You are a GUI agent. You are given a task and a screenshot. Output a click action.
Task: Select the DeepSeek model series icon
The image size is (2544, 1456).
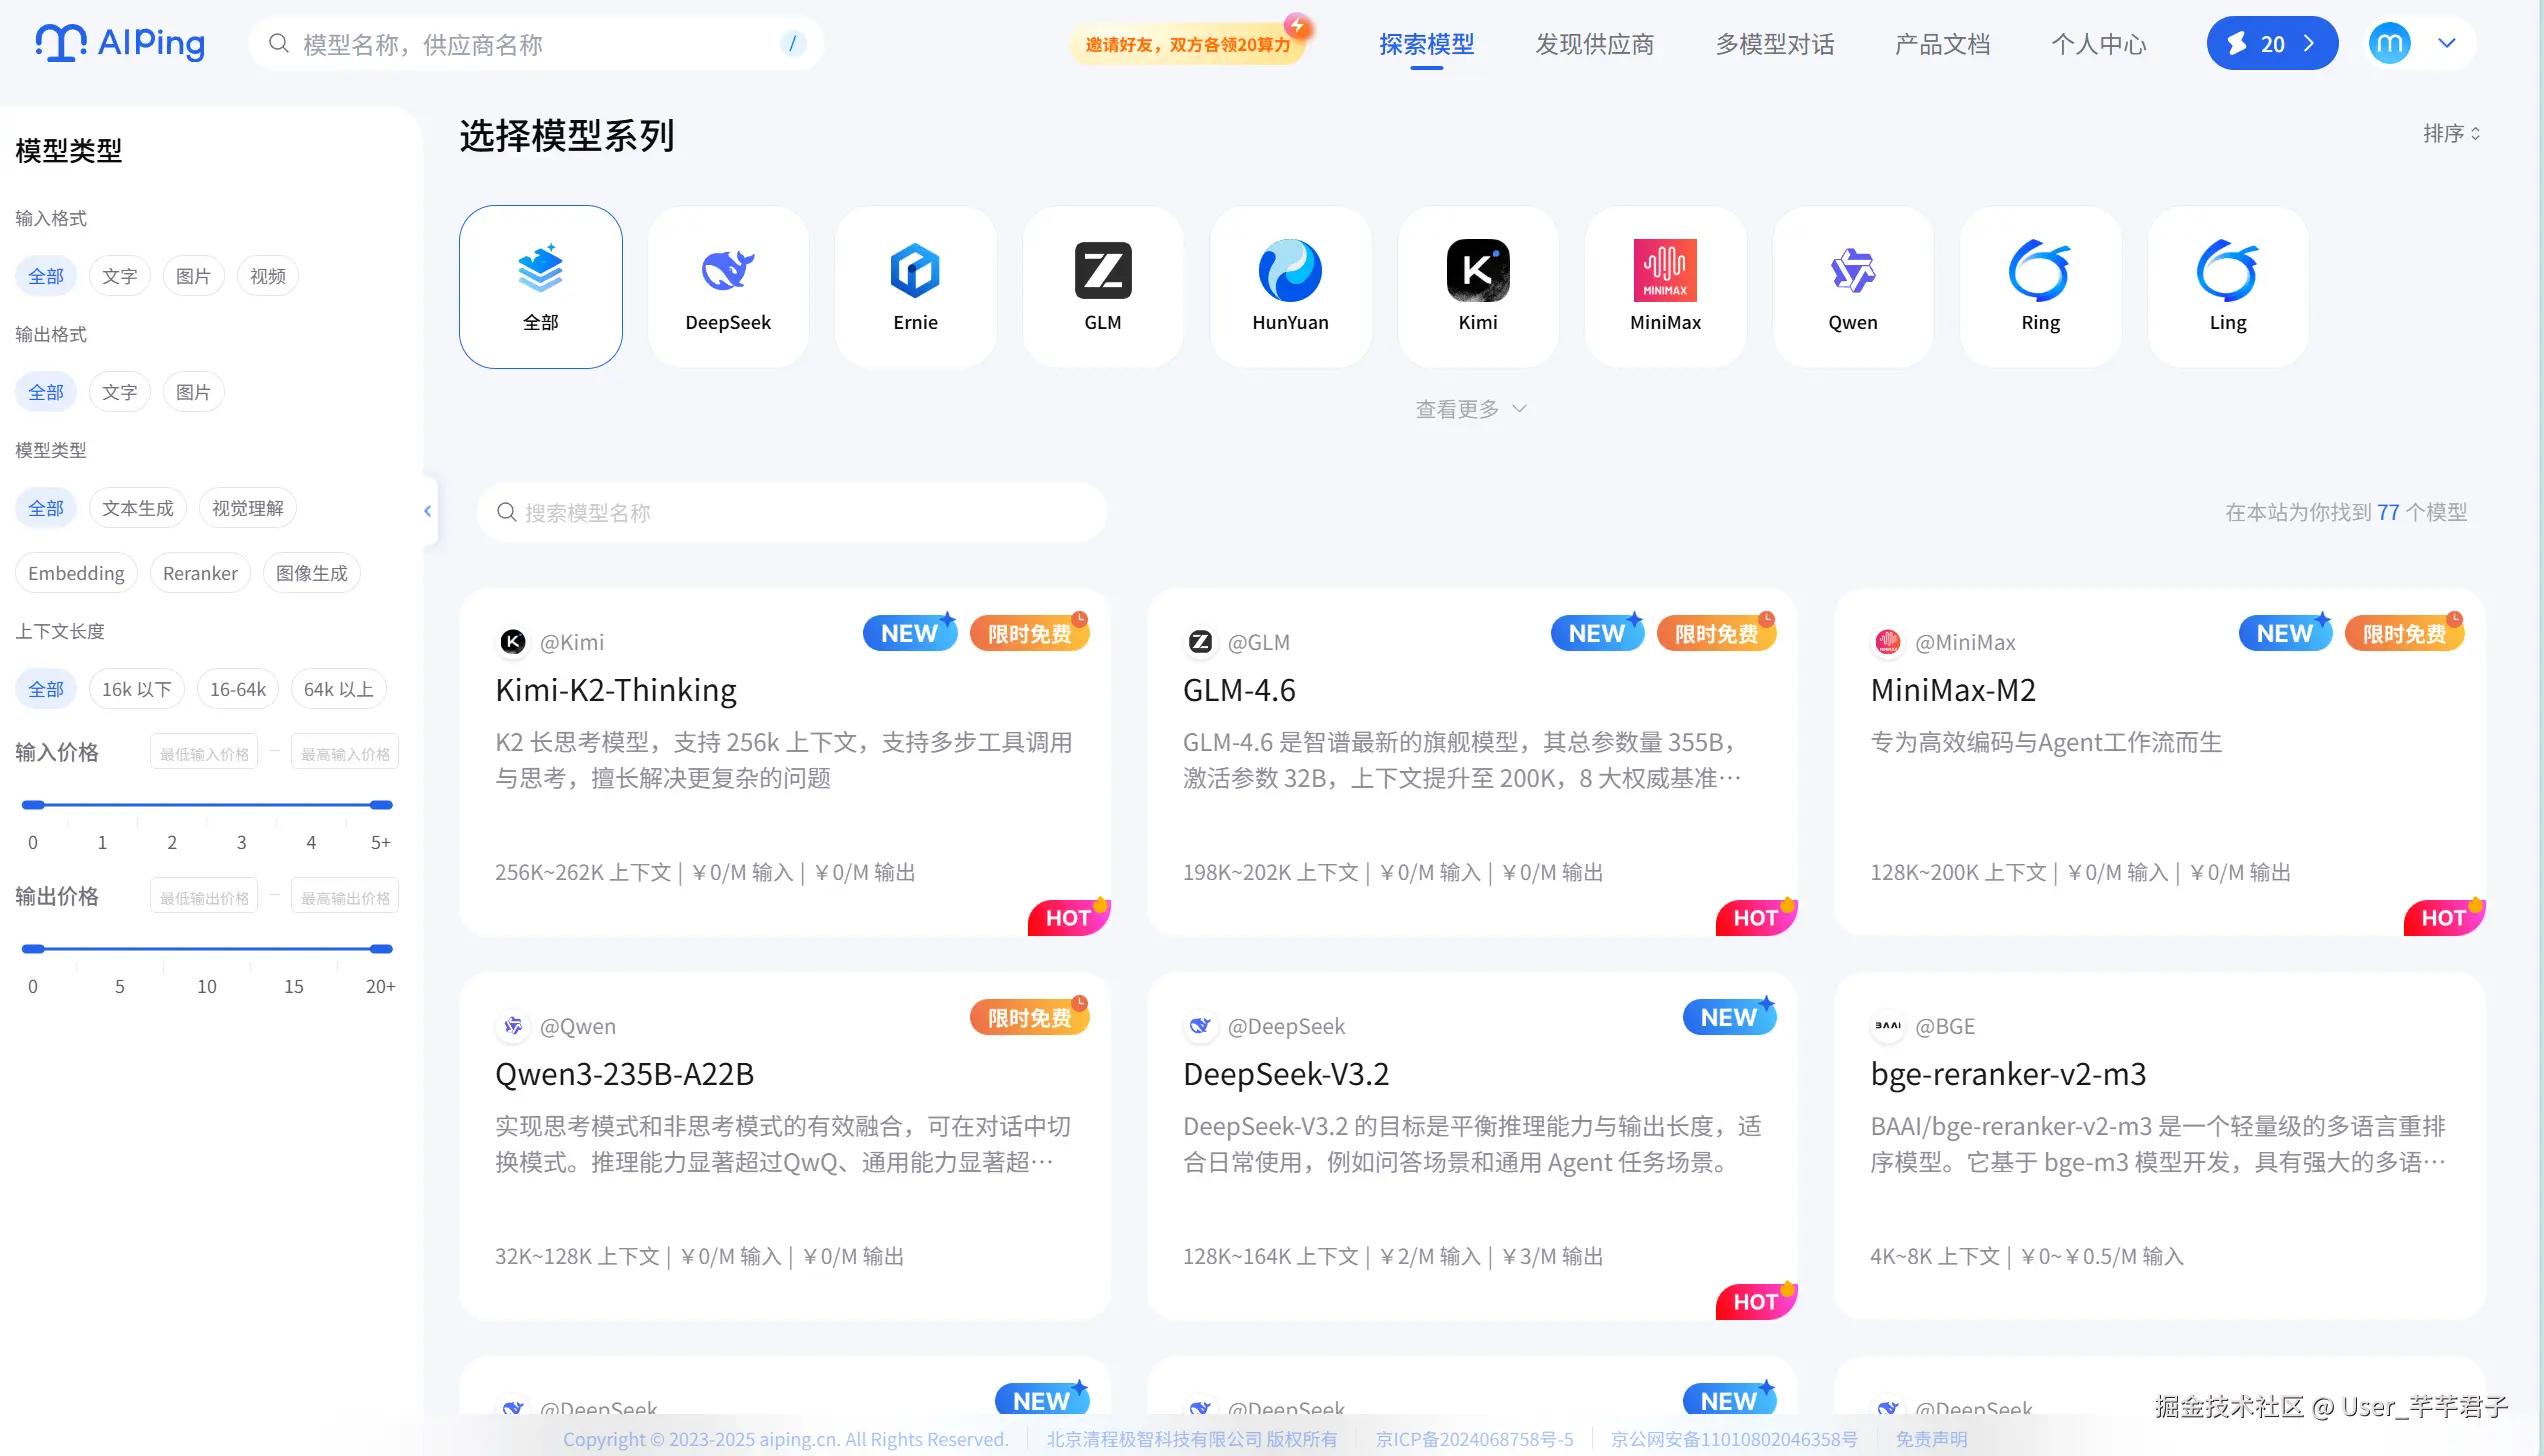pyautogui.click(x=728, y=271)
